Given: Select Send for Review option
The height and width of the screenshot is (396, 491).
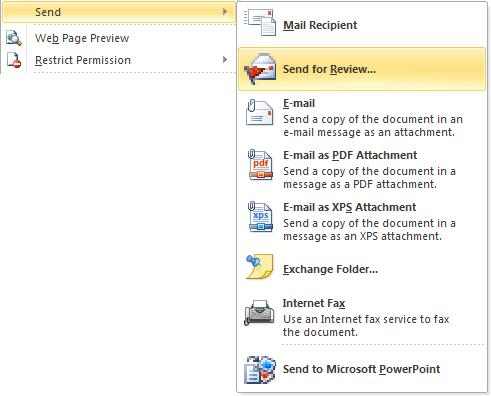Looking at the screenshot, I should (362, 69).
